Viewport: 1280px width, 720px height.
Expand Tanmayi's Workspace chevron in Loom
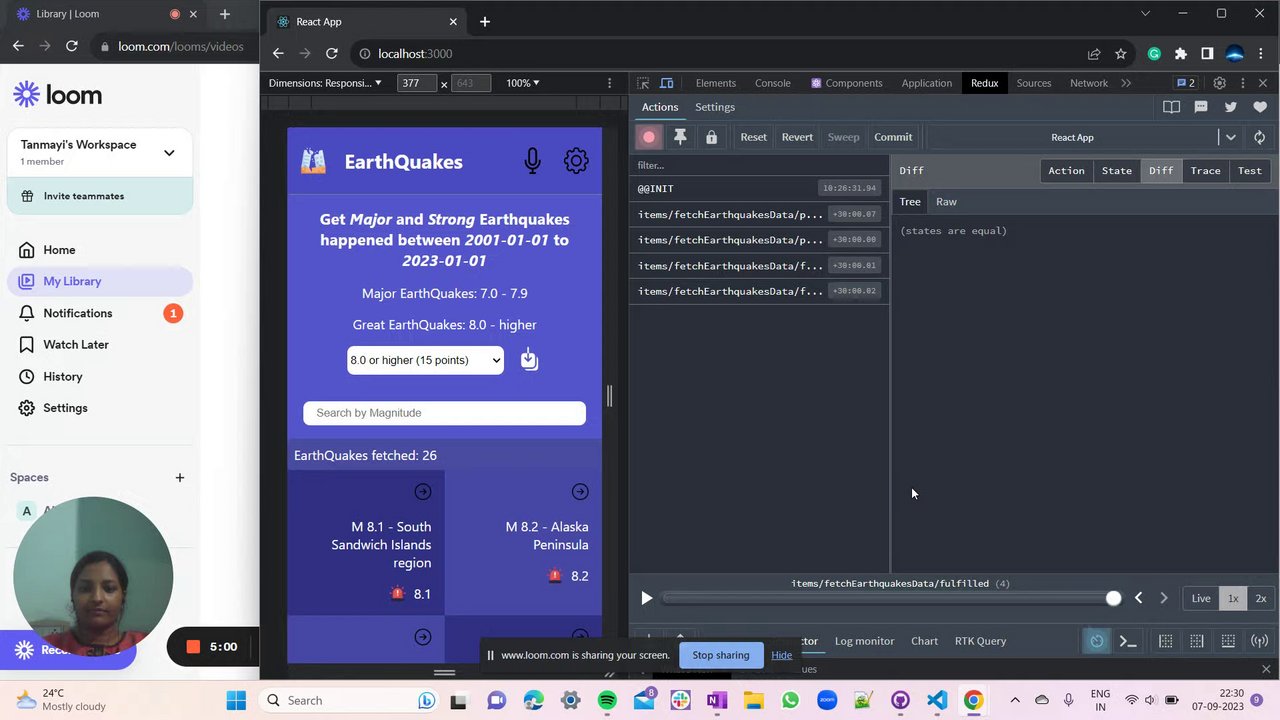pos(169,153)
